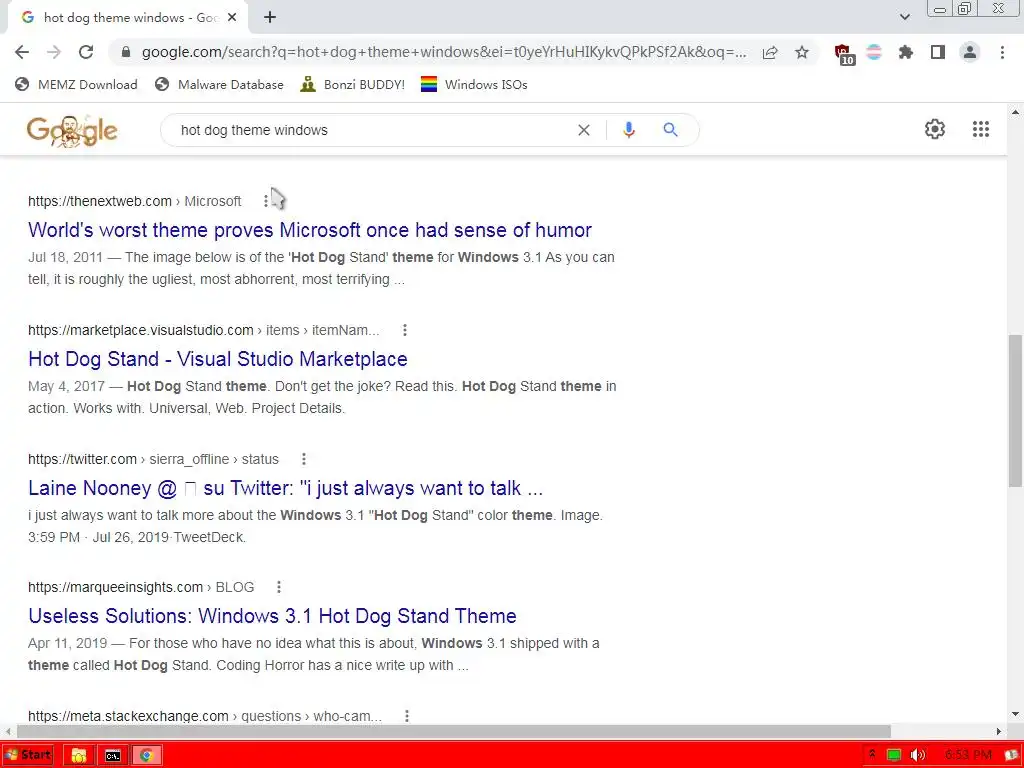
Task: Click the scroll up arrow
Action: coord(1015,112)
